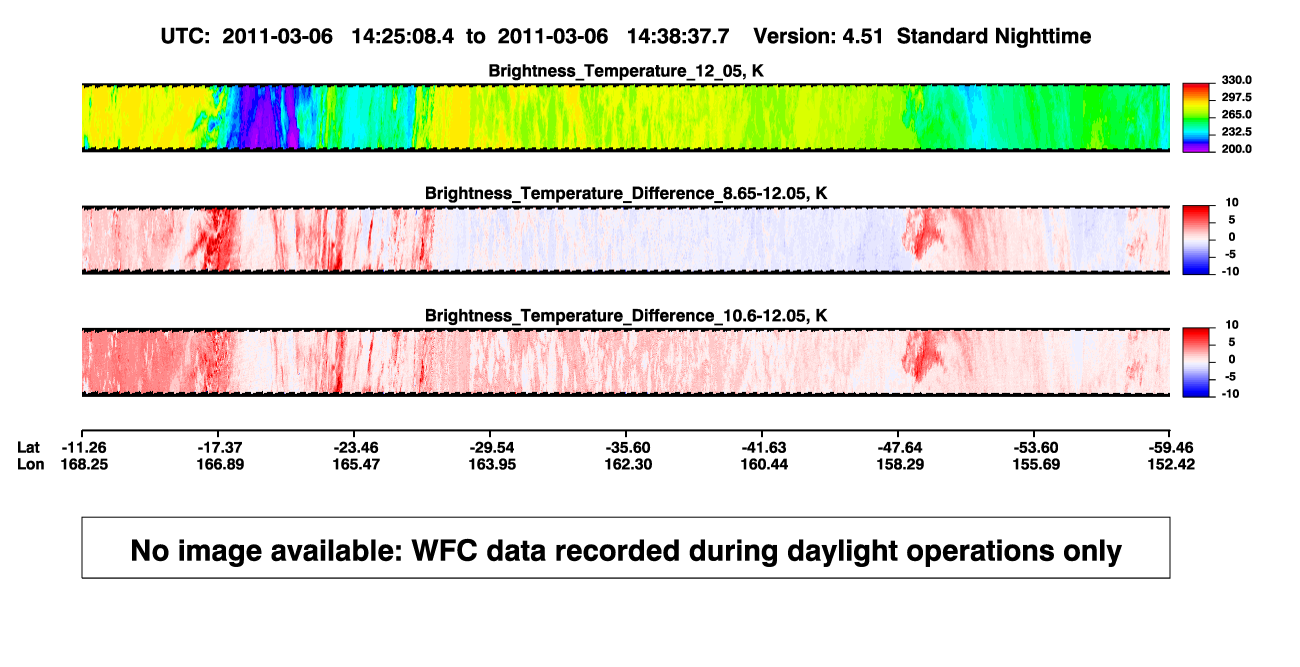This screenshot has width=1300, height=667.
Task: Click the Brightness_Temperature_Difference_8.65-12.05 image strip
Action: click(x=626, y=240)
